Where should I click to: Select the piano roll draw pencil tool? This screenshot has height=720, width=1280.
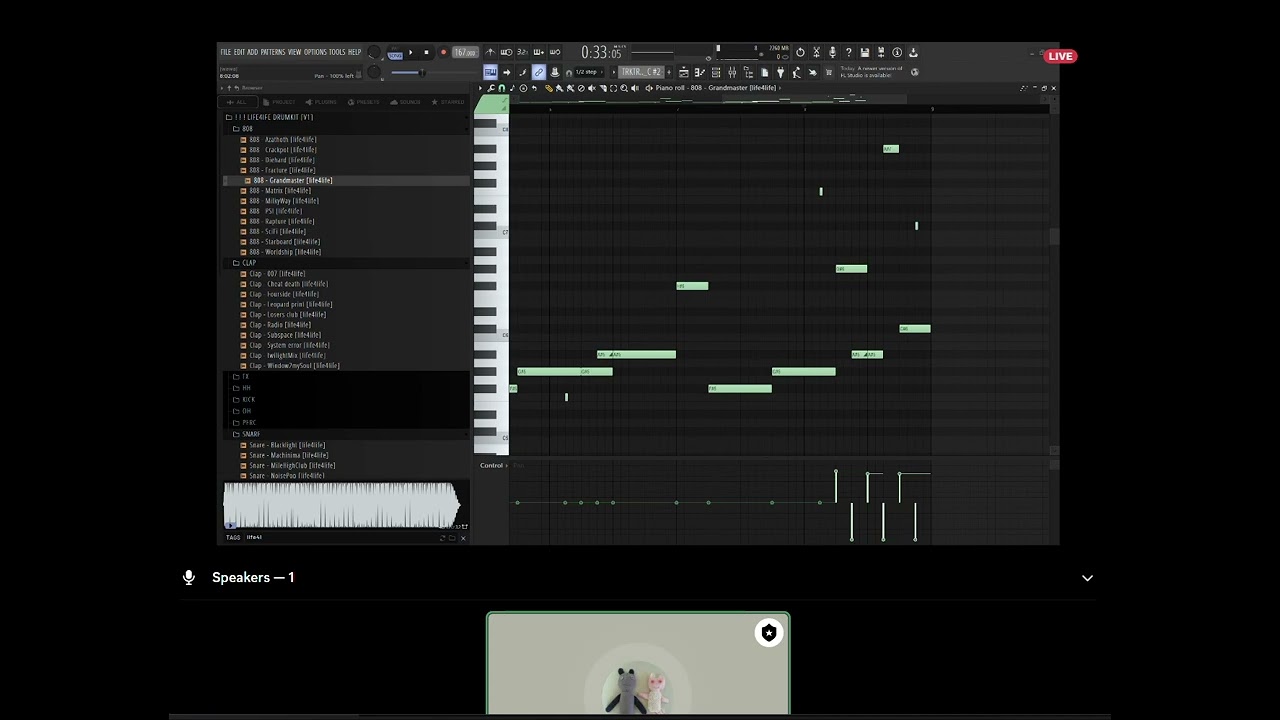(548, 88)
